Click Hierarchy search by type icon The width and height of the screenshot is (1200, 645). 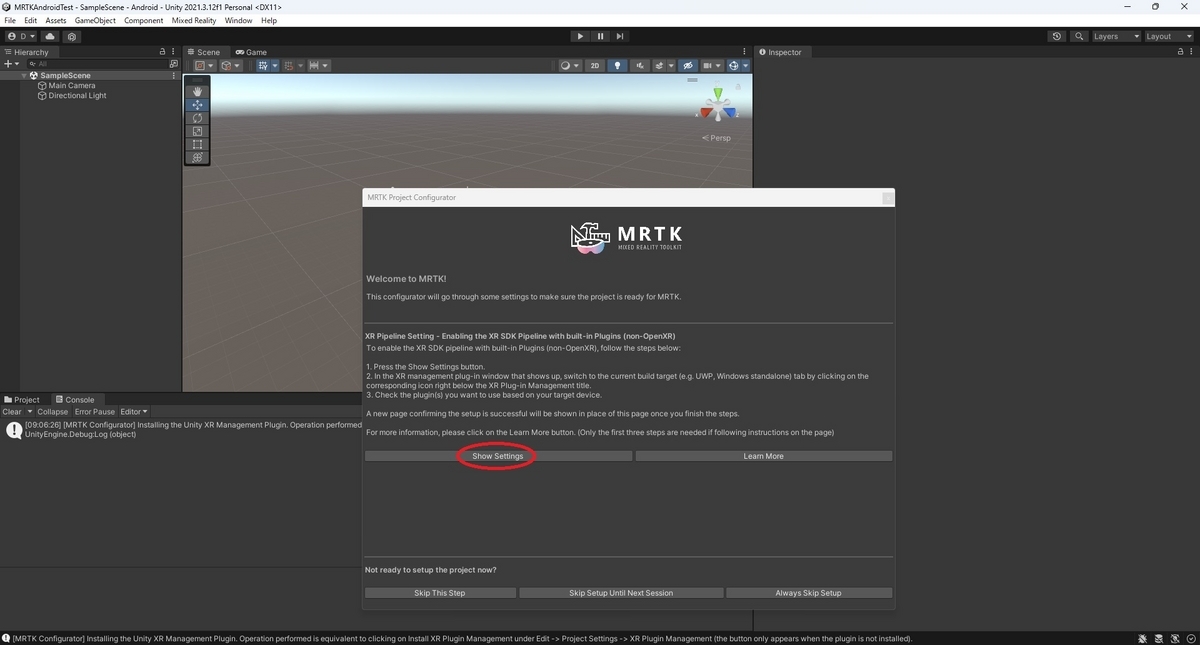[174, 63]
